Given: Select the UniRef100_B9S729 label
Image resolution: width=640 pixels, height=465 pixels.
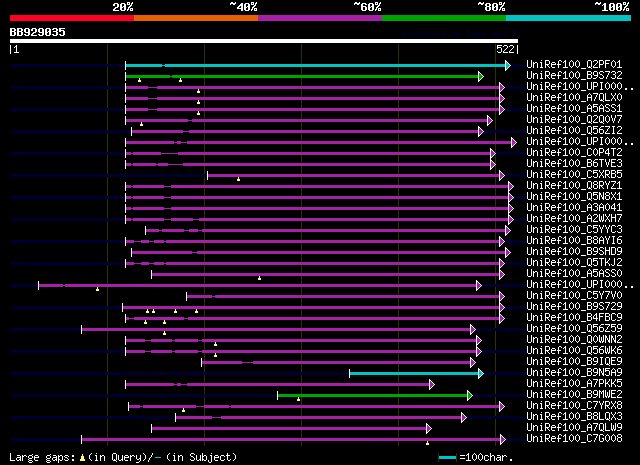Looking at the screenshot, I should pos(574,307).
